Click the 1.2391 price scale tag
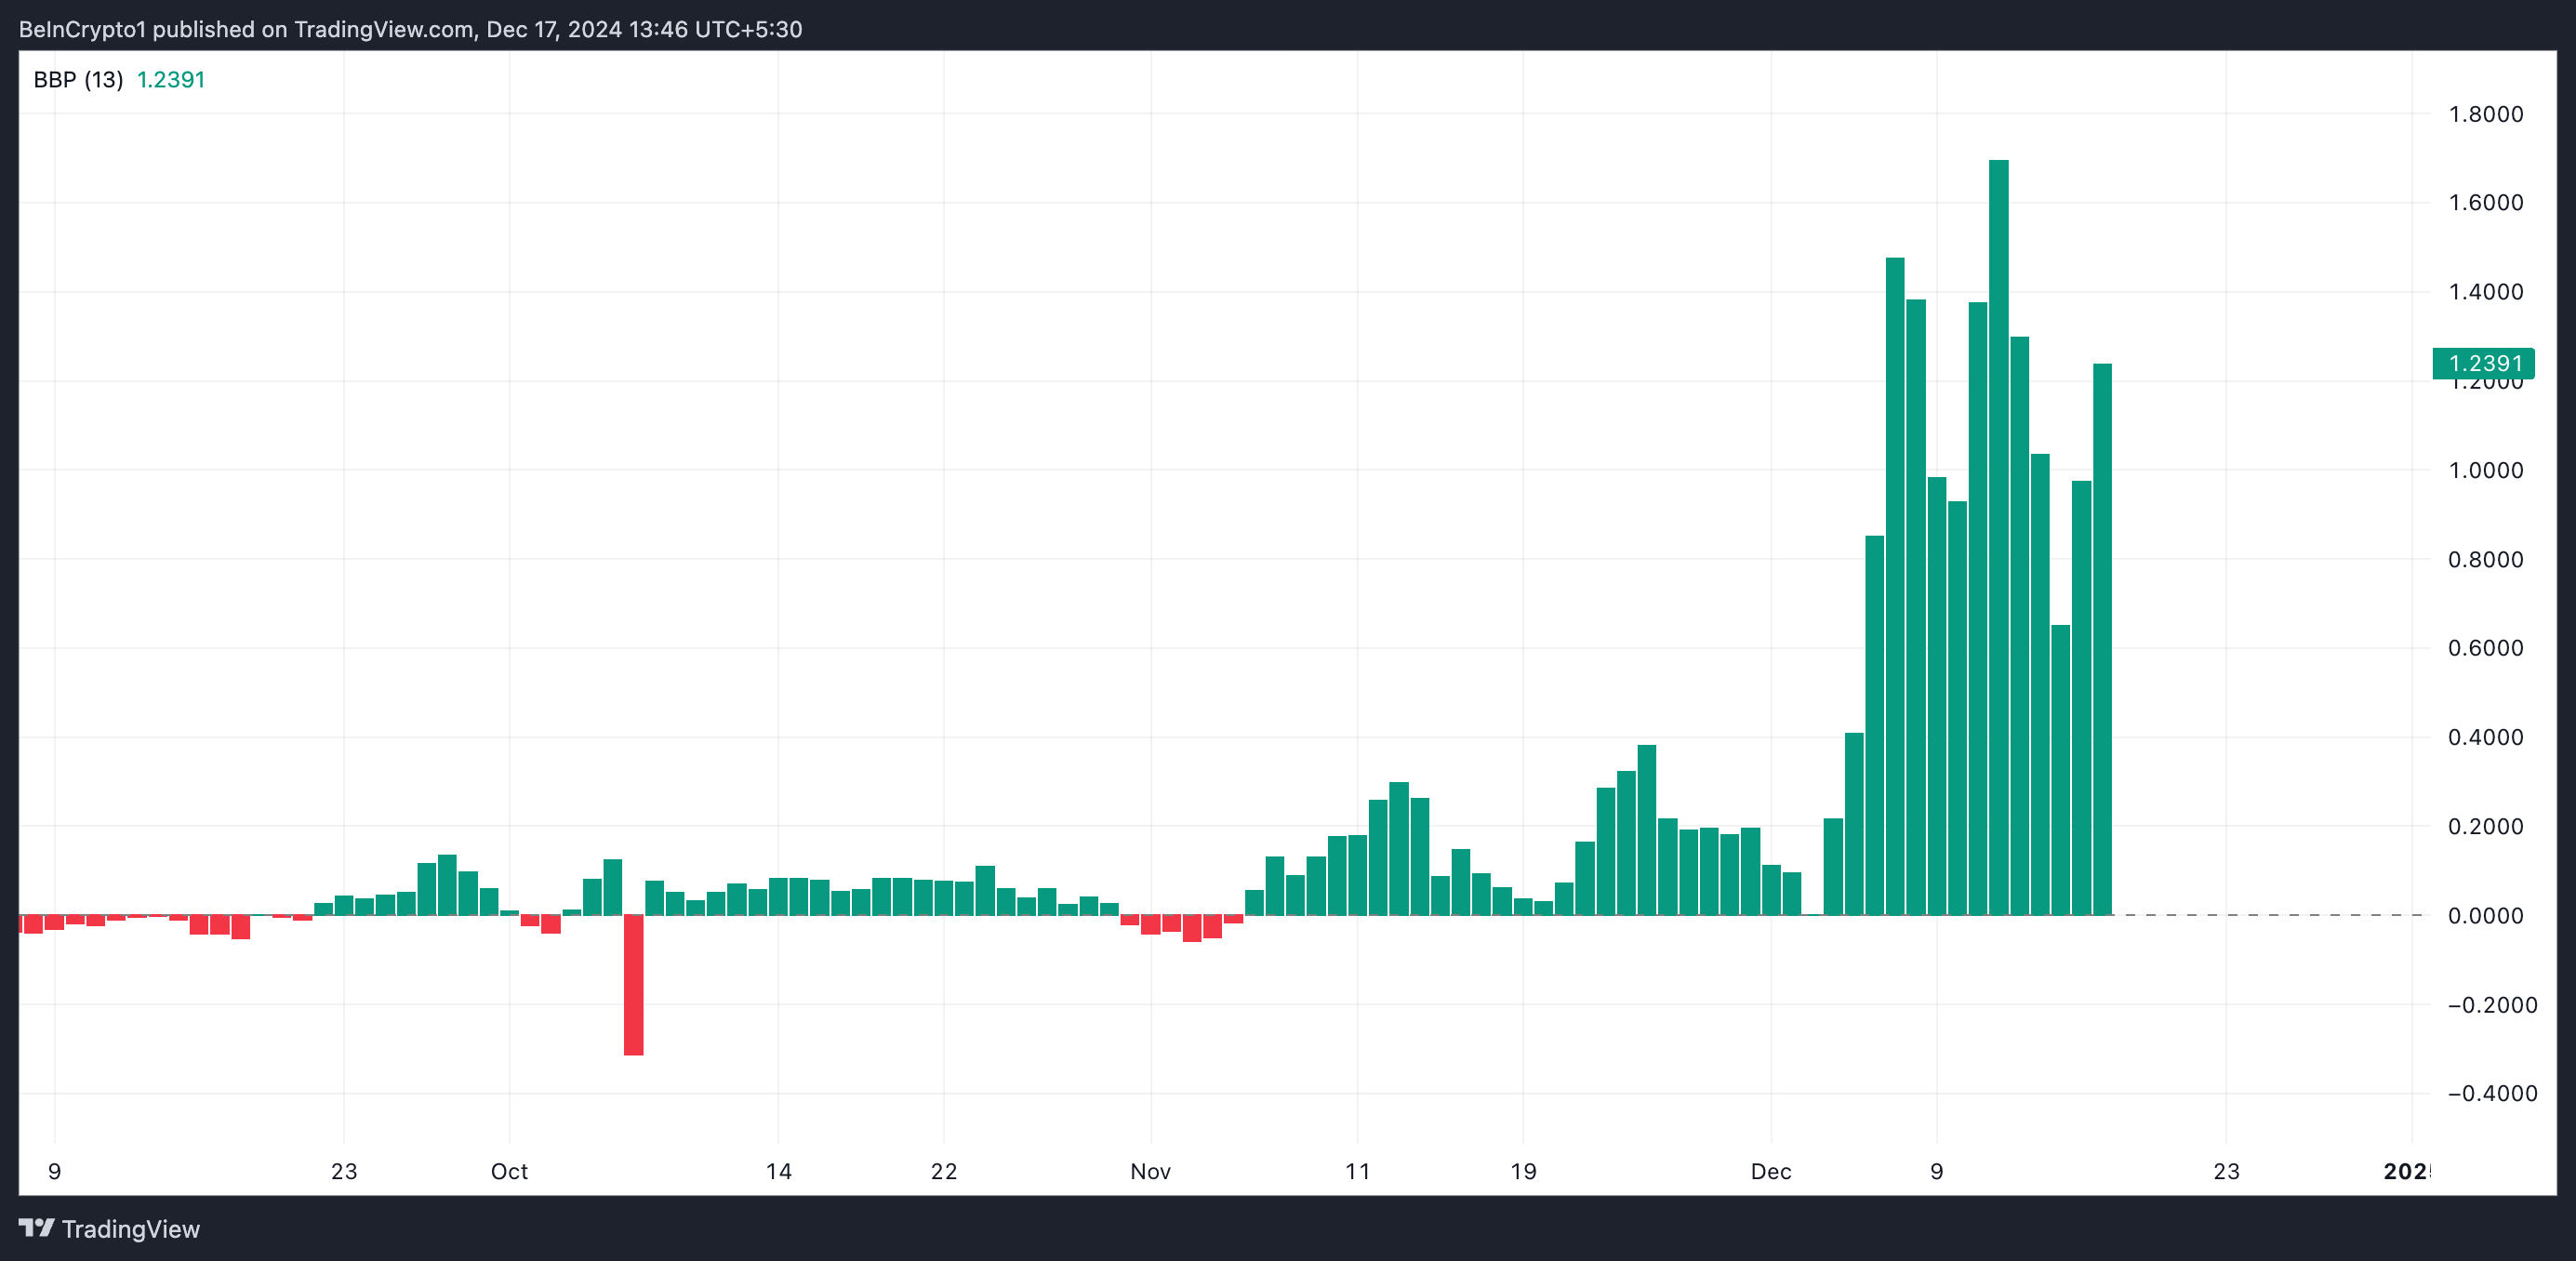Image resolution: width=2576 pixels, height=1261 pixels. coord(2483,363)
